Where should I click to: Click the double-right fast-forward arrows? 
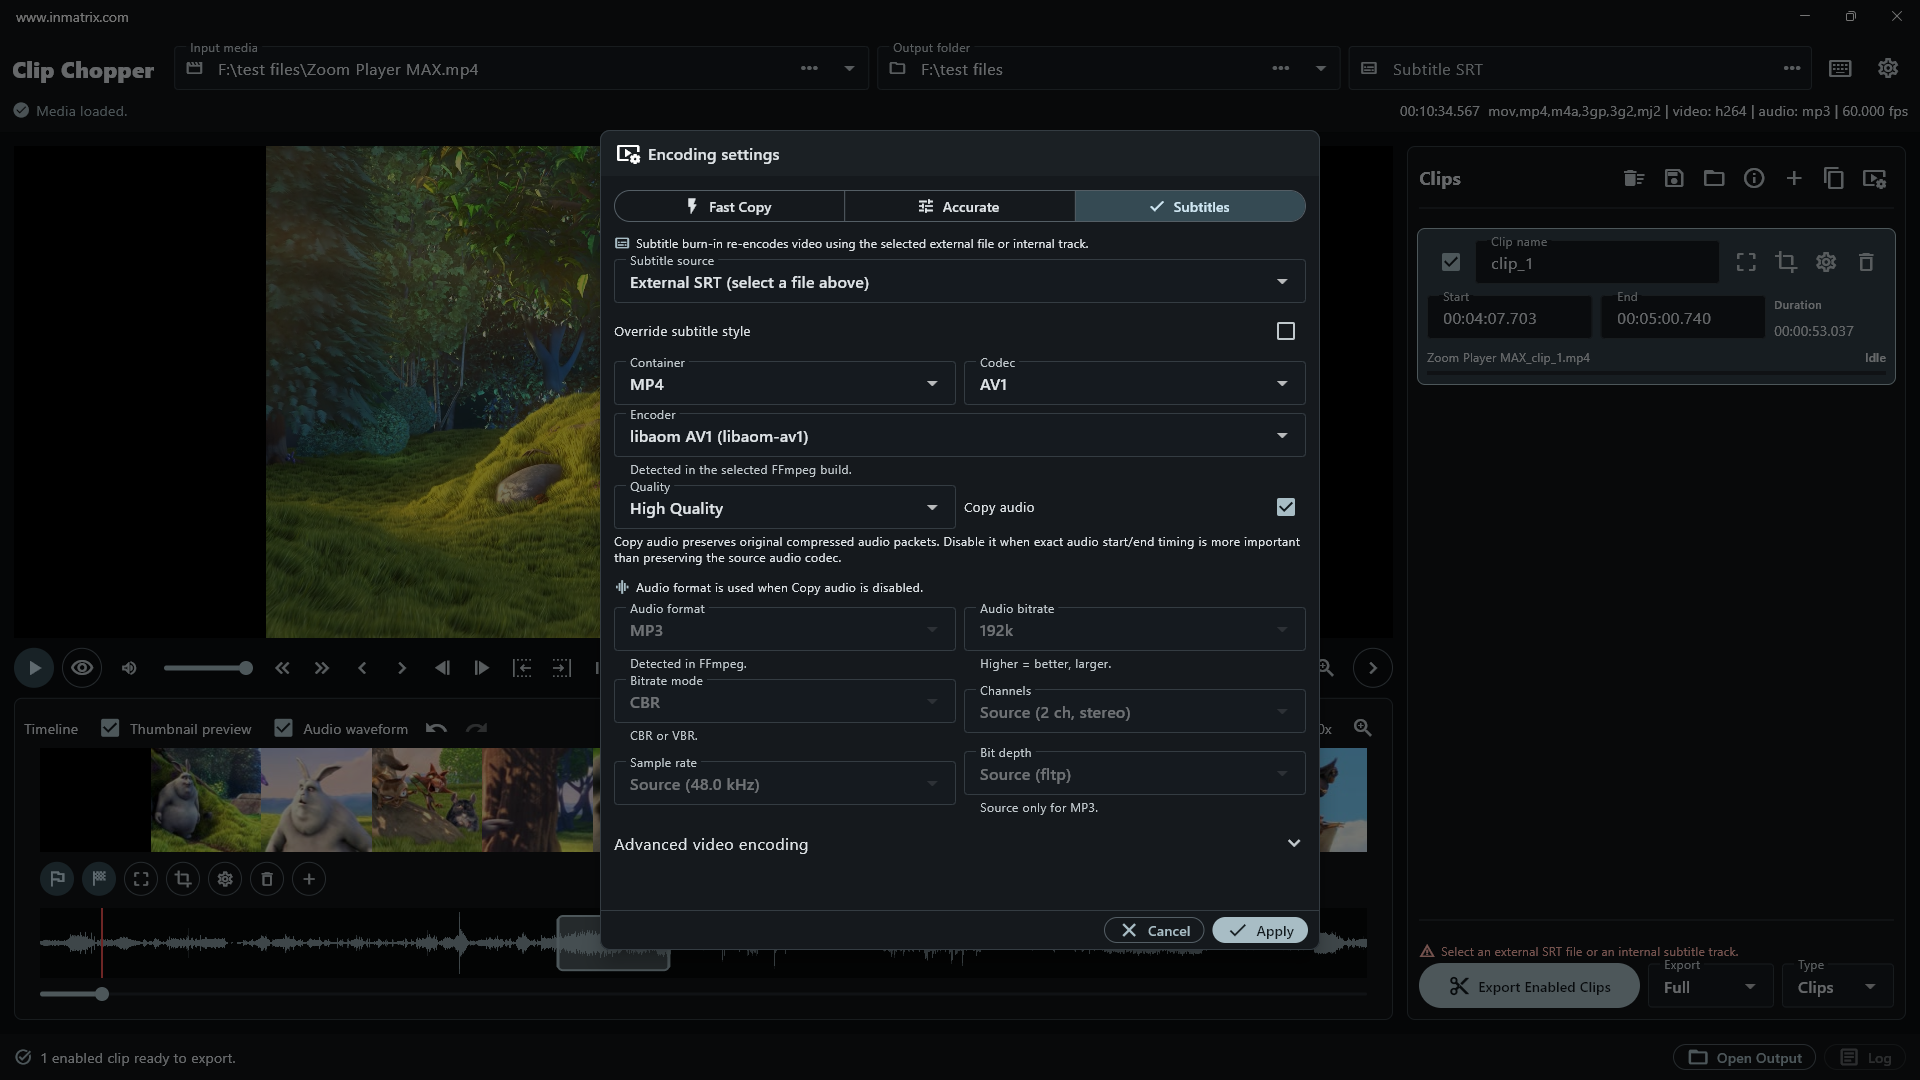point(322,668)
